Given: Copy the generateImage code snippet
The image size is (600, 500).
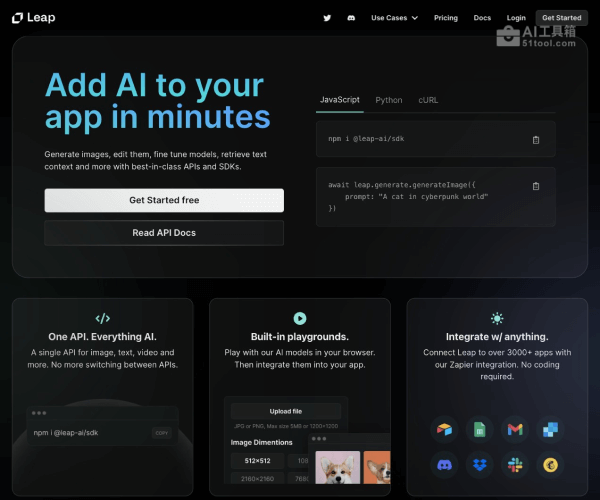Looking at the screenshot, I should 536,186.
